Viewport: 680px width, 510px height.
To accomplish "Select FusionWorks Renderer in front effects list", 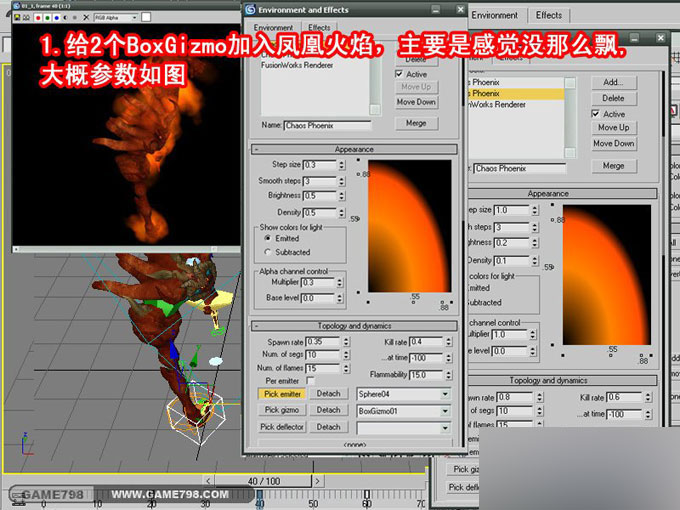I will (x=297, y=65).
